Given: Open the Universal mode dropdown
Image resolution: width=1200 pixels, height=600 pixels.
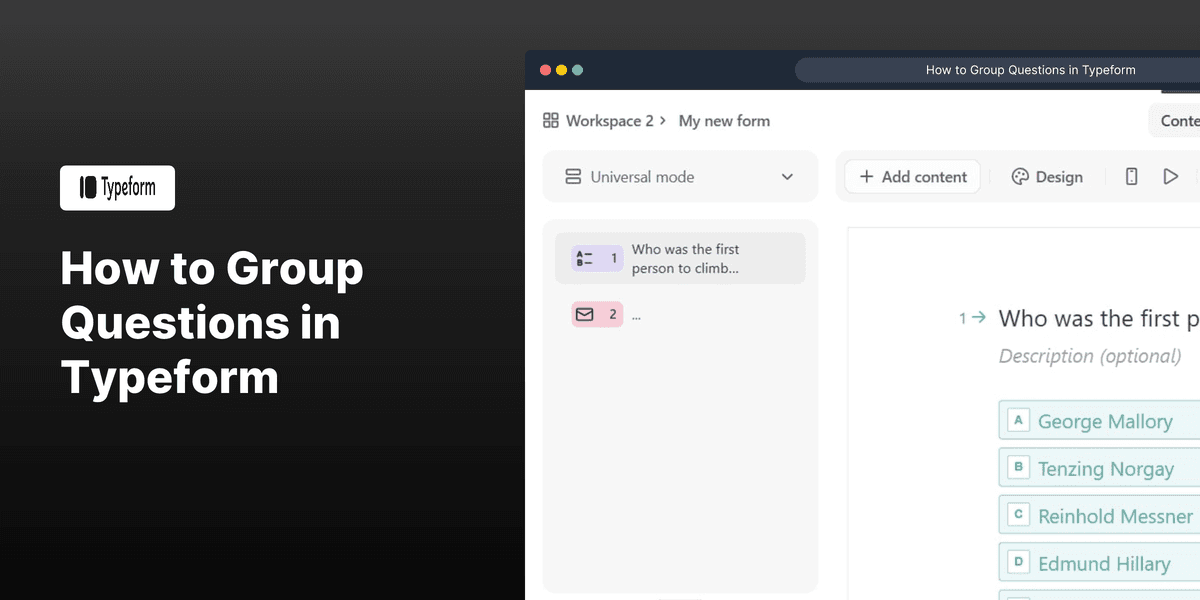Looking at the screenshot, I should [x=680, y=176].
